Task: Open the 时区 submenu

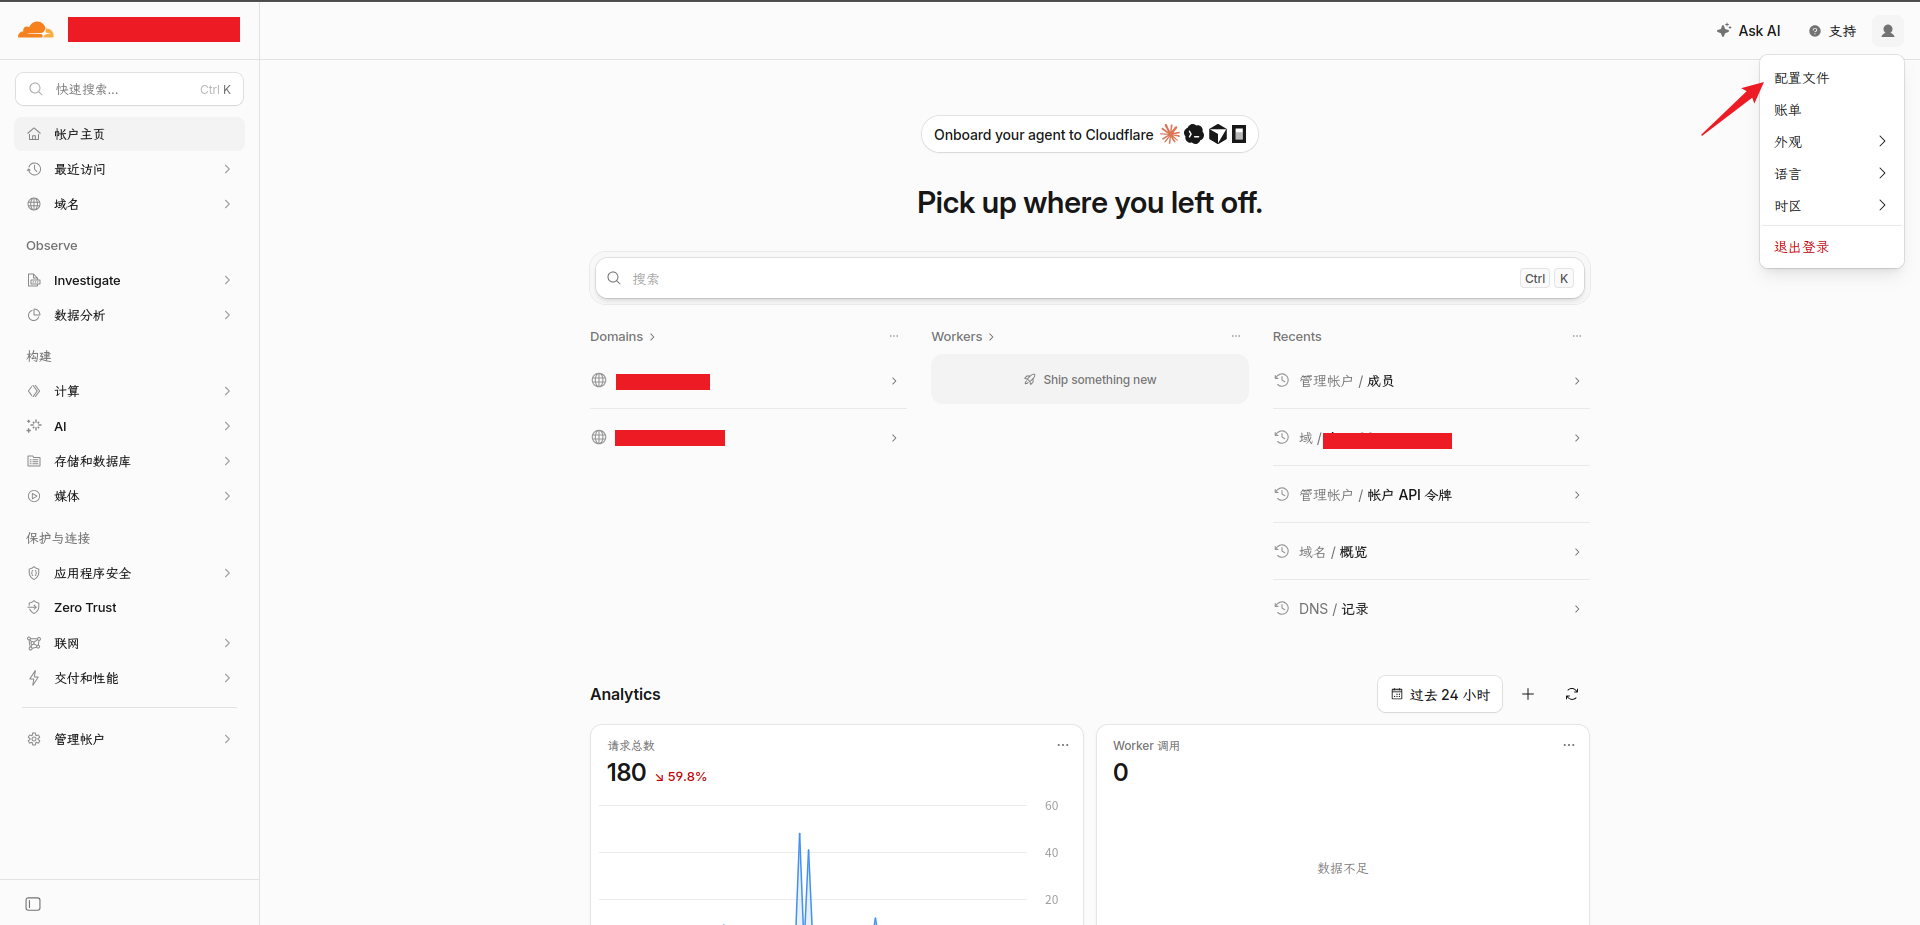Action: (x=1832, y=206)
